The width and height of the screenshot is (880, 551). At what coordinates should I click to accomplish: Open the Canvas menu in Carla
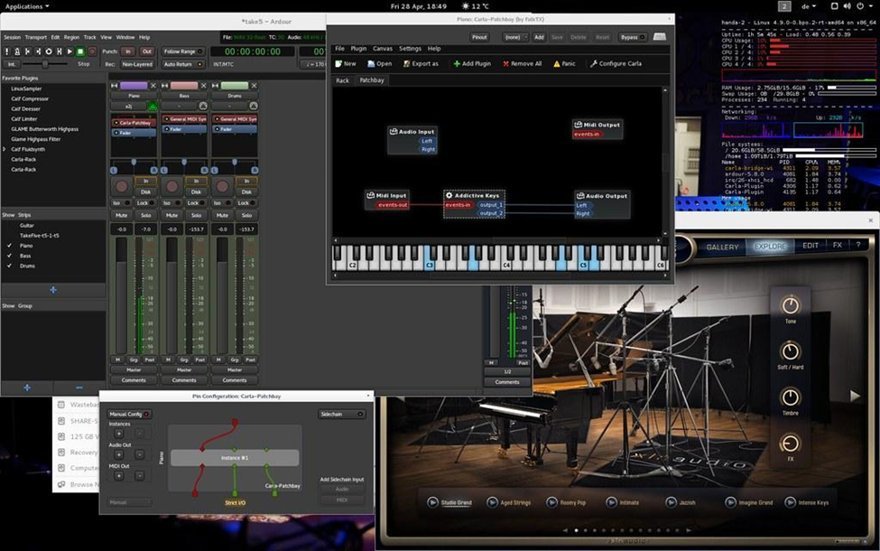[383, 49]
